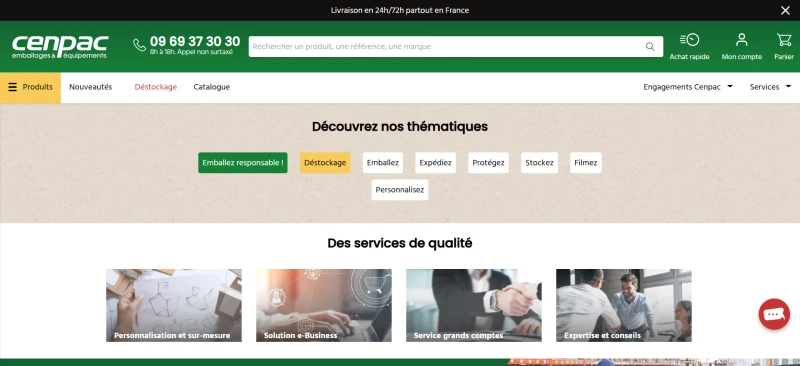Click the hamburger icon beside Produits

click(13, 87)
